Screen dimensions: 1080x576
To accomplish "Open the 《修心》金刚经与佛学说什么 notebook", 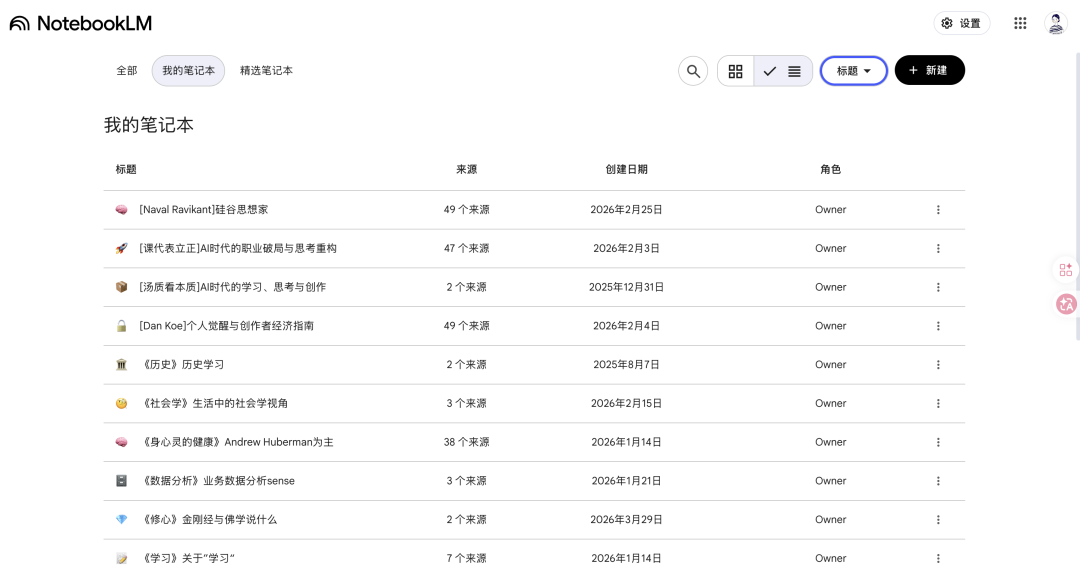I will 208,520.
